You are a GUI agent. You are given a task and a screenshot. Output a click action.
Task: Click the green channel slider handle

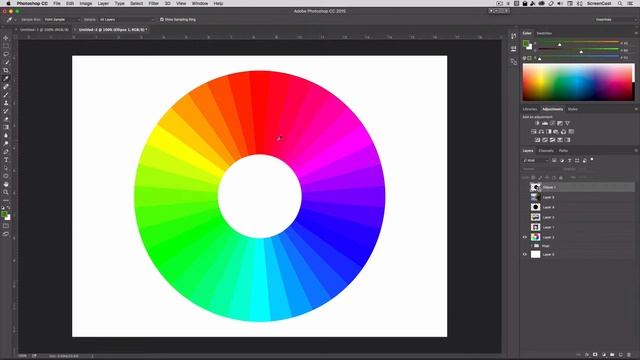[x=581, y=52]
